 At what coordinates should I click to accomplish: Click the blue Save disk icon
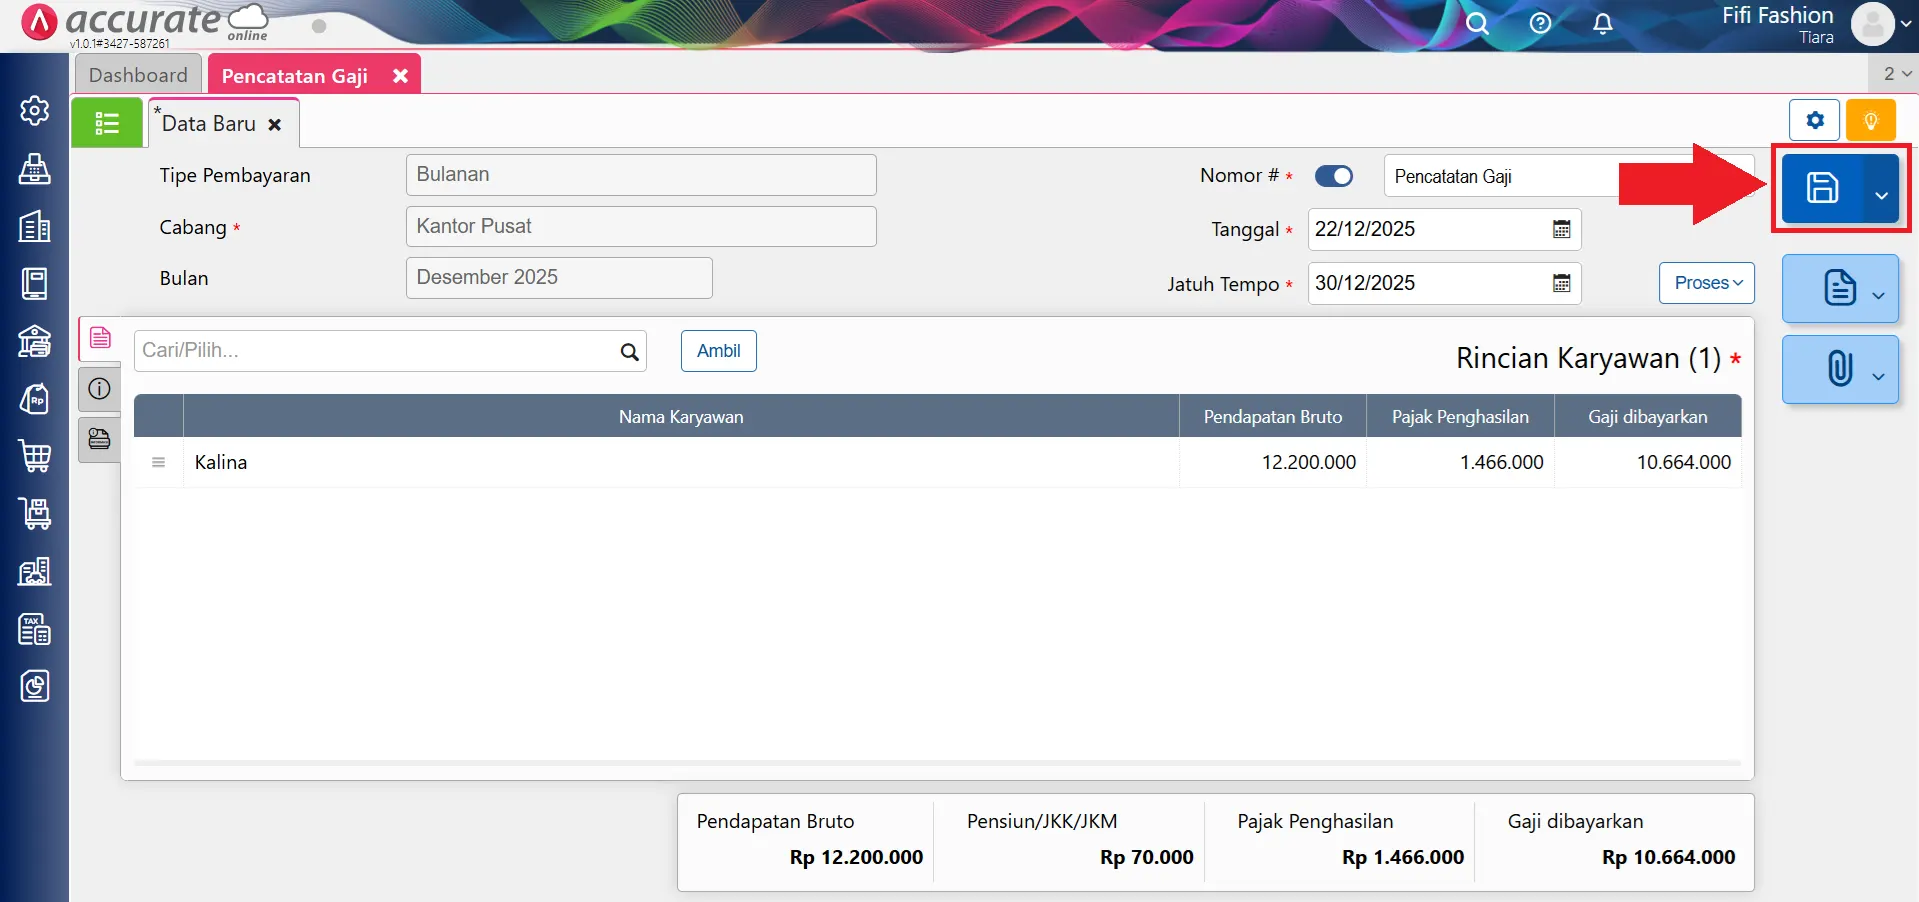(1821, 188)
